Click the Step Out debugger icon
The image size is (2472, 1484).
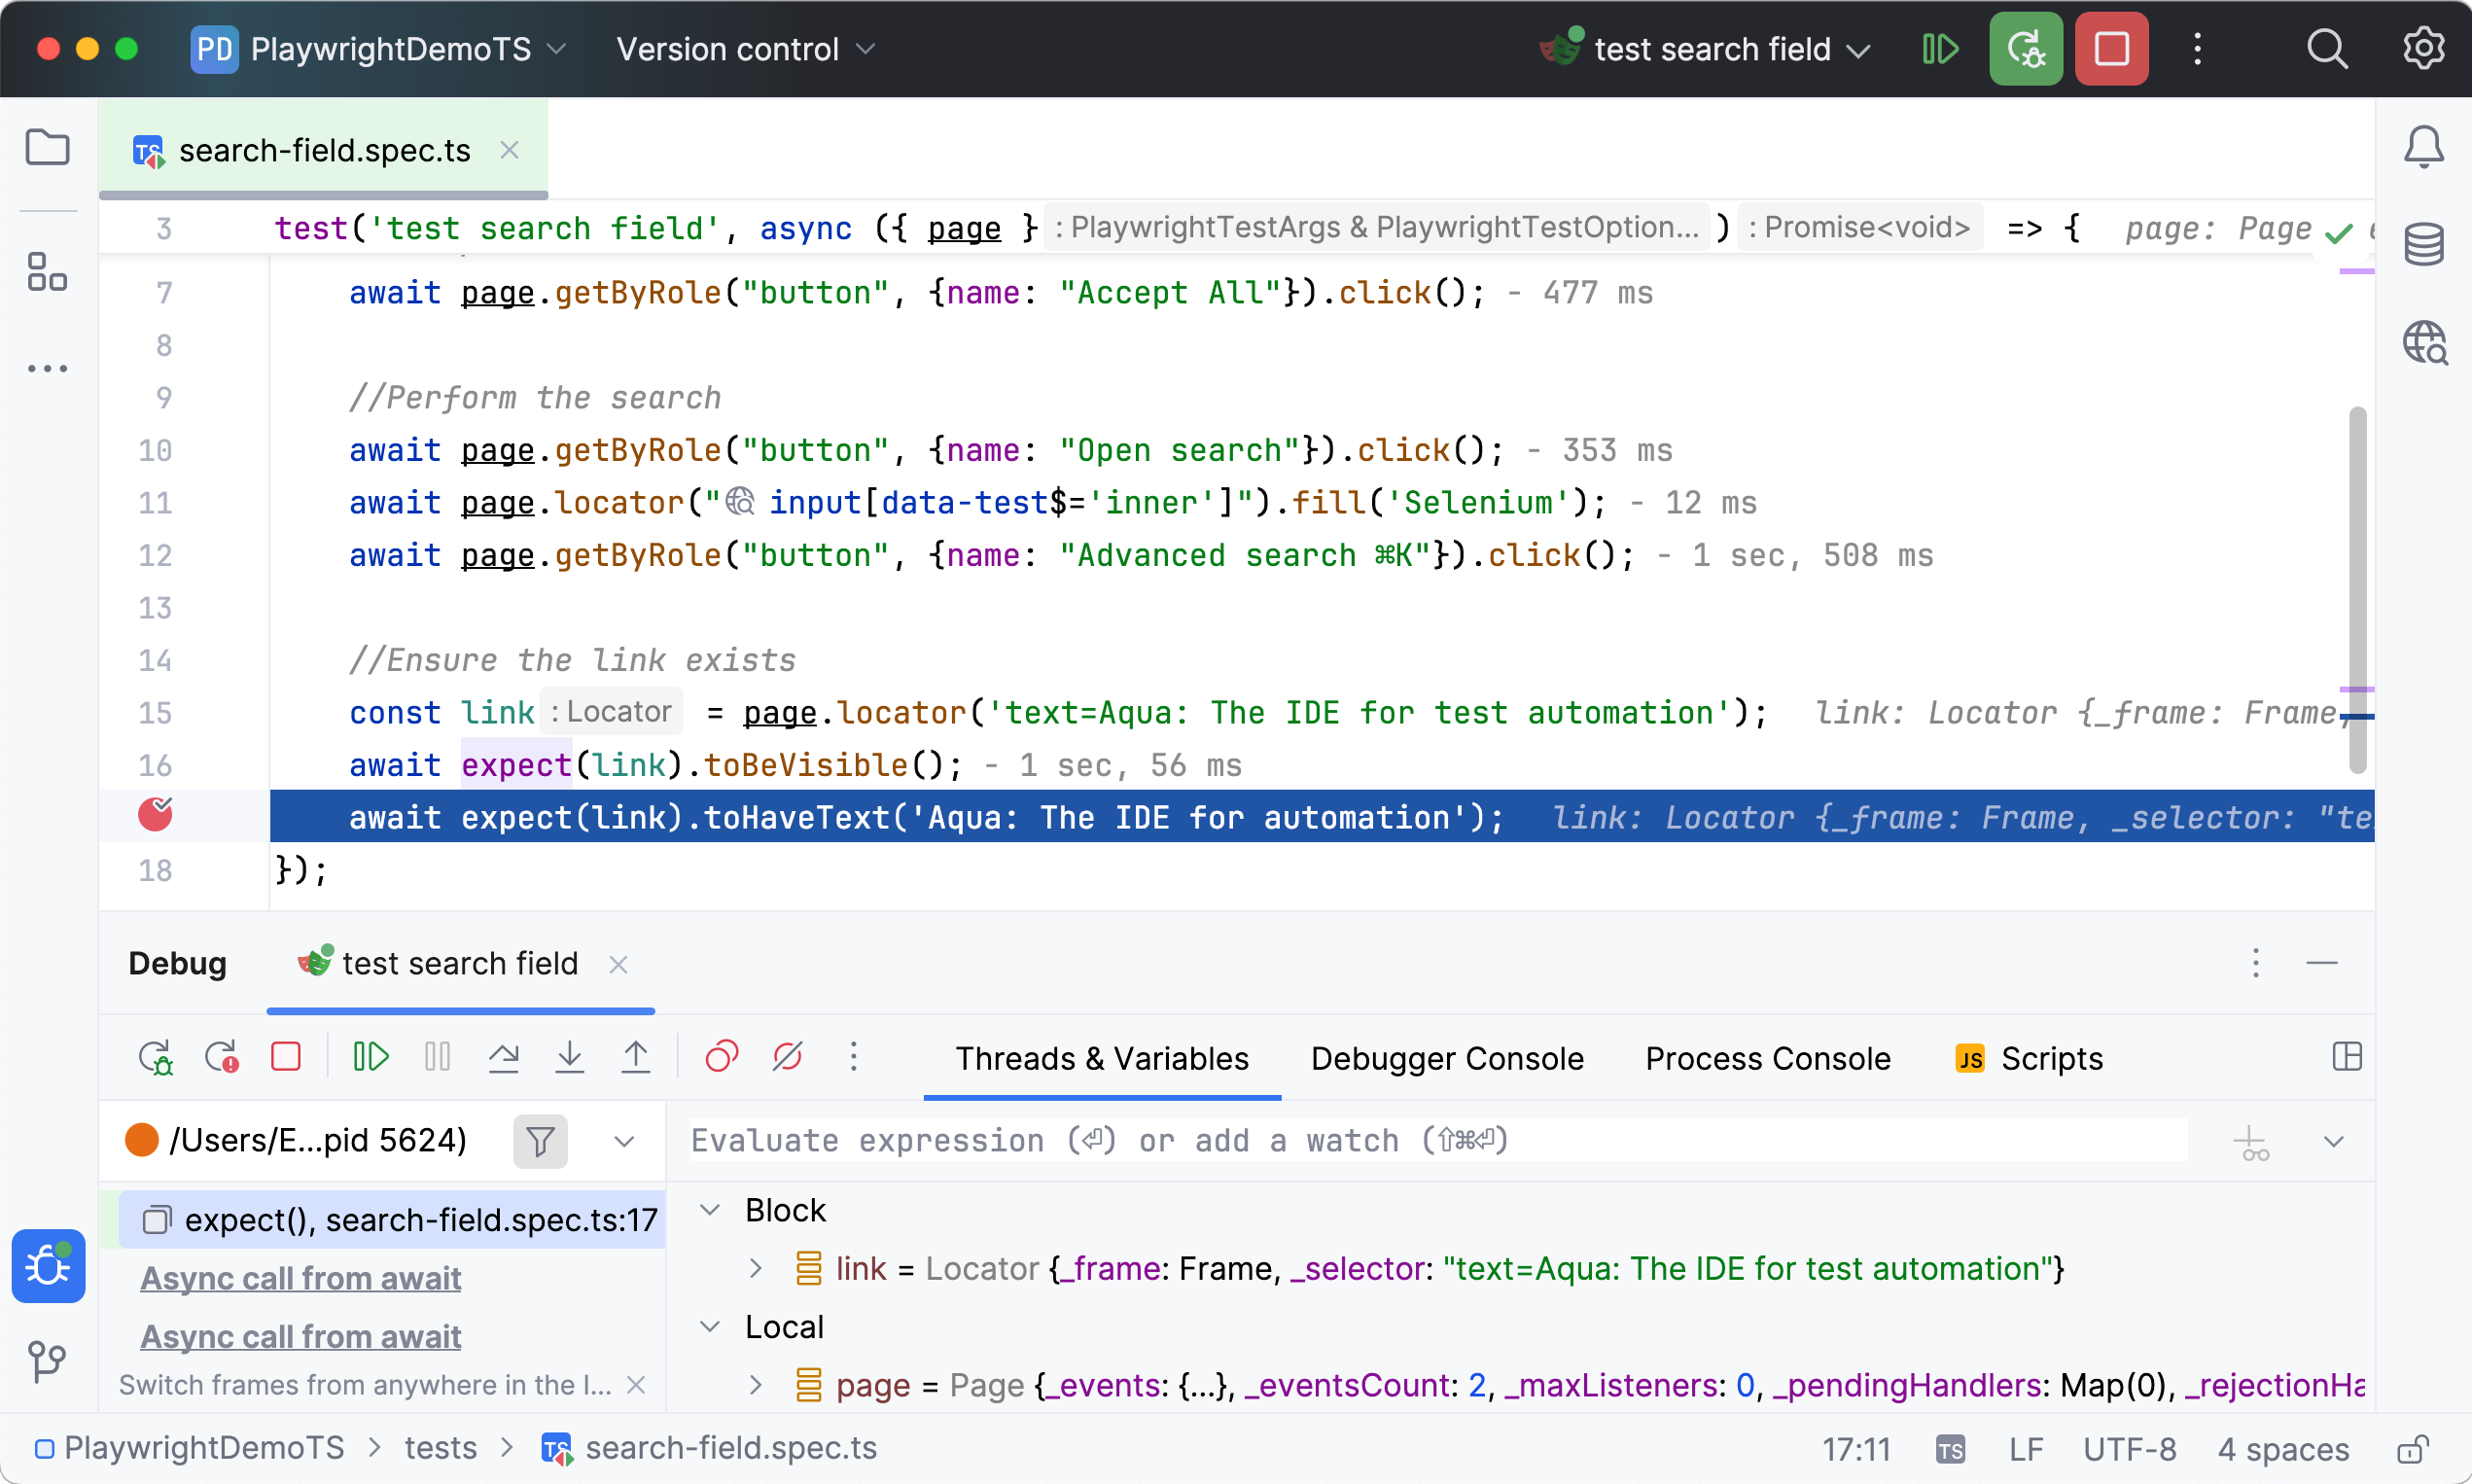click(636, 1057)
